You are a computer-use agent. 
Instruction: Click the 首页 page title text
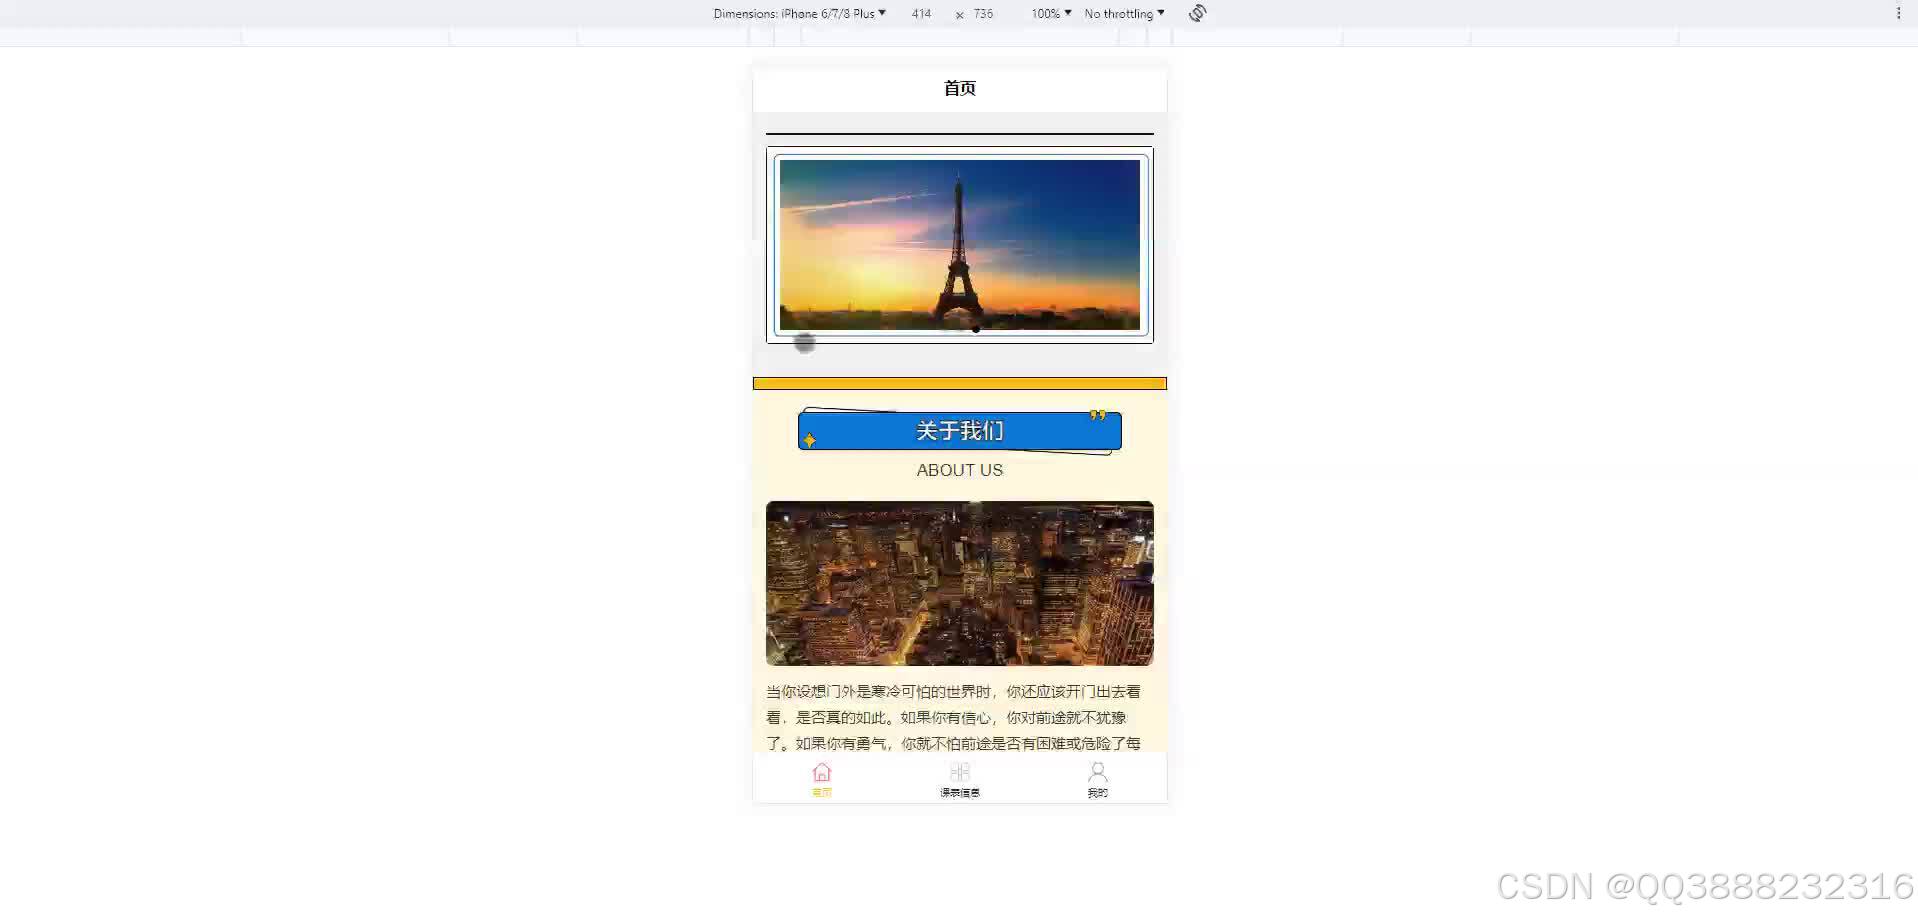960,88
